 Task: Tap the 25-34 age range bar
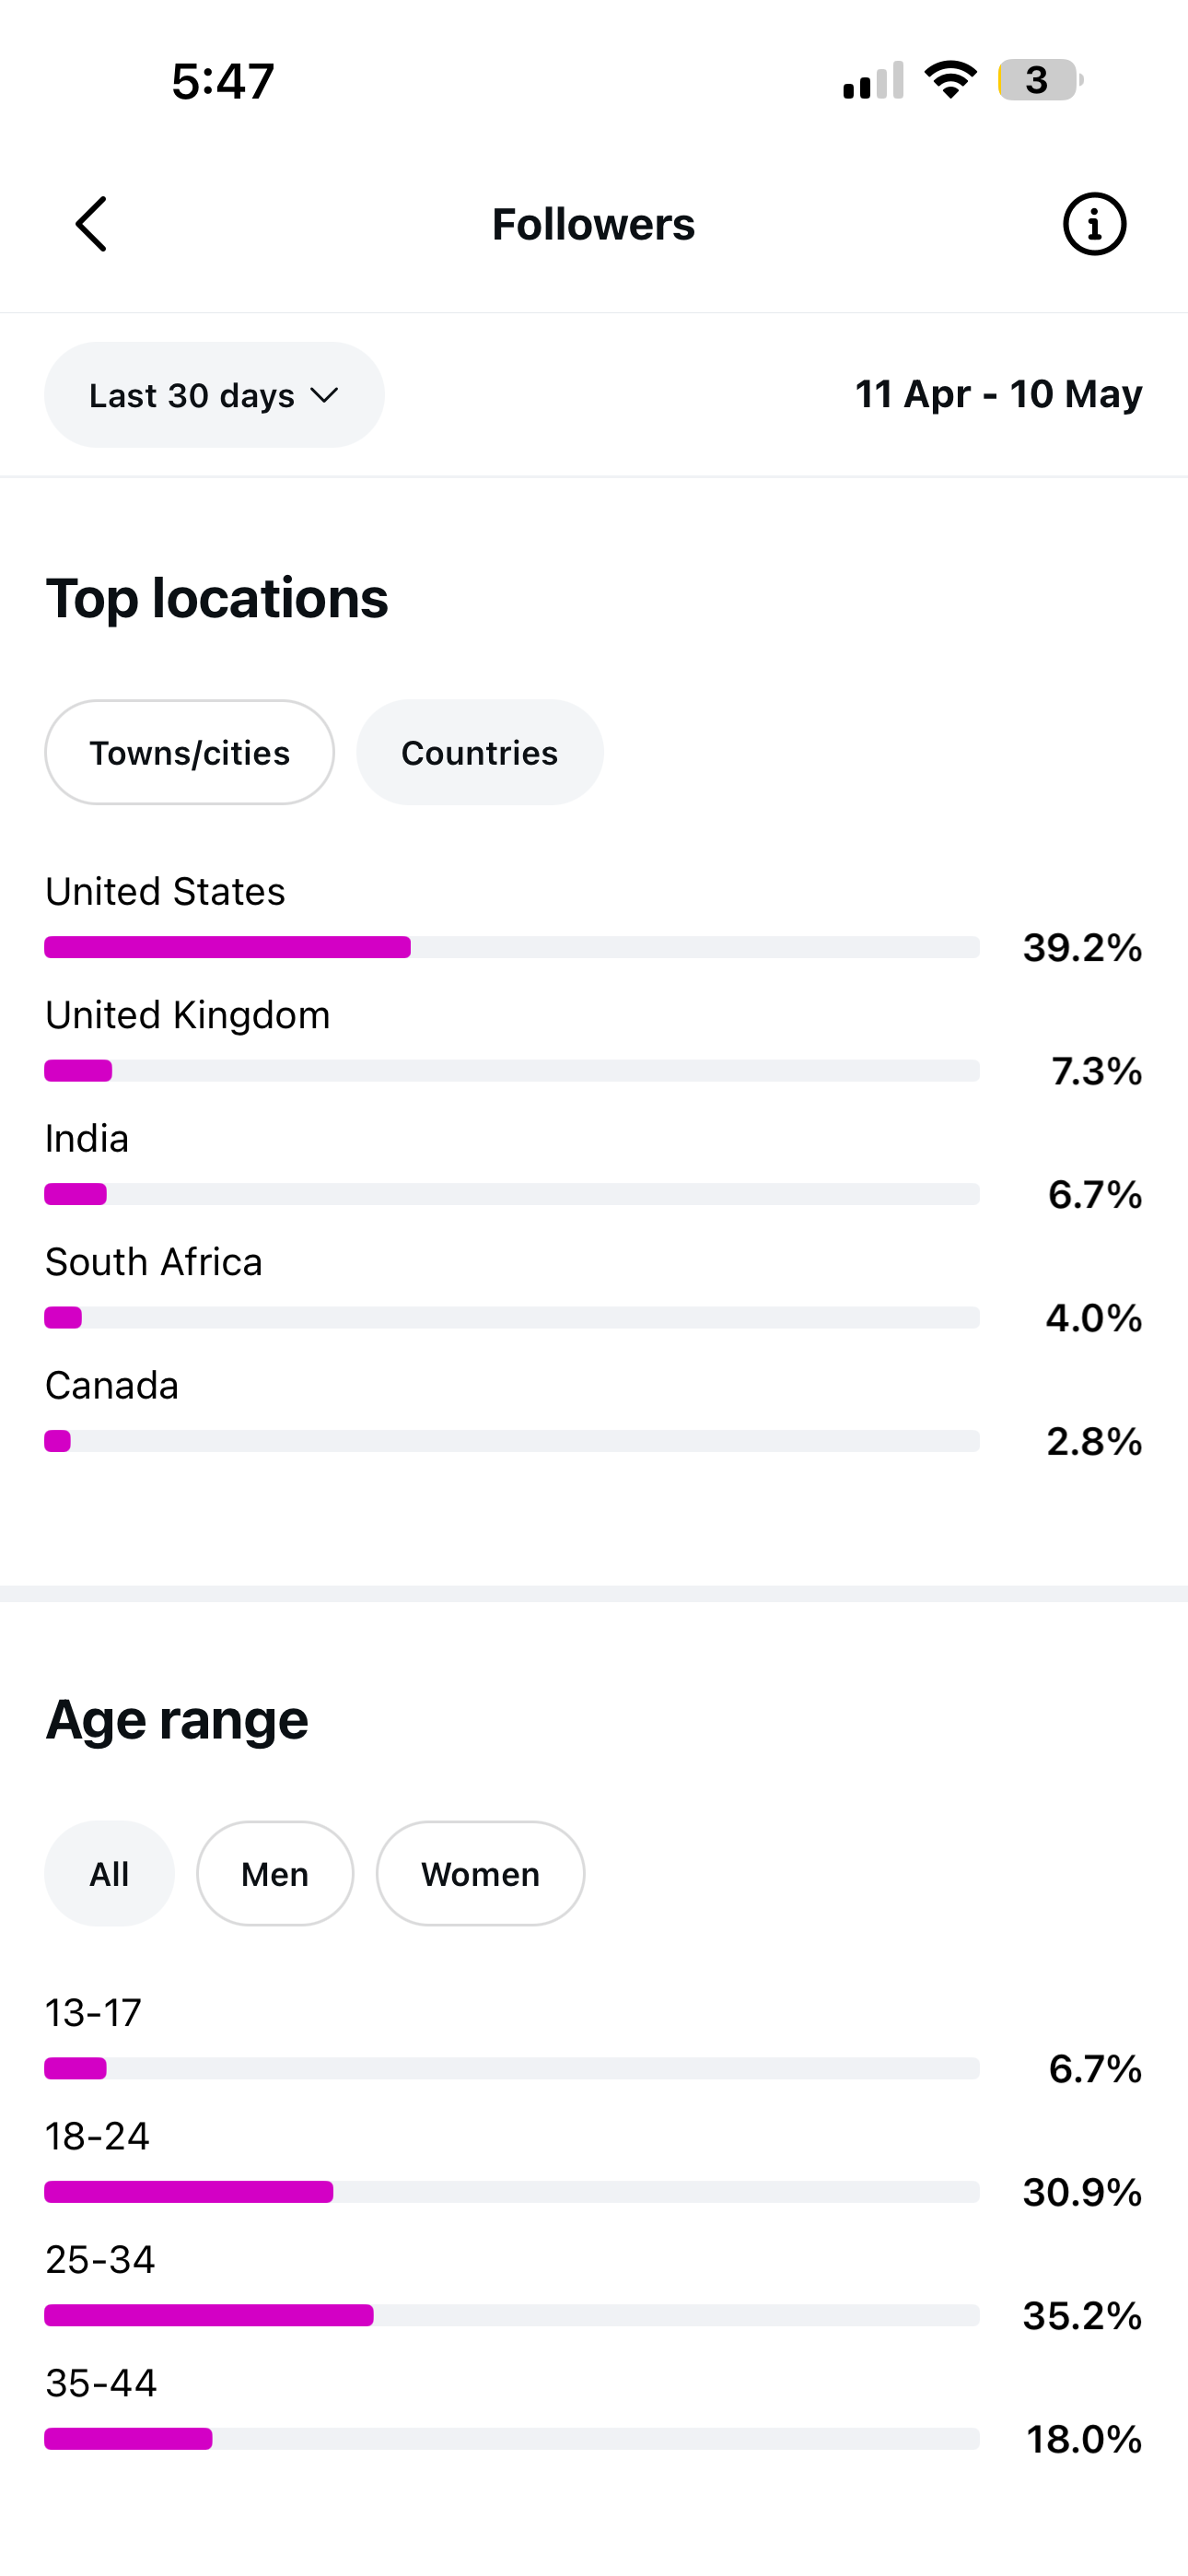pos(512,2315)
